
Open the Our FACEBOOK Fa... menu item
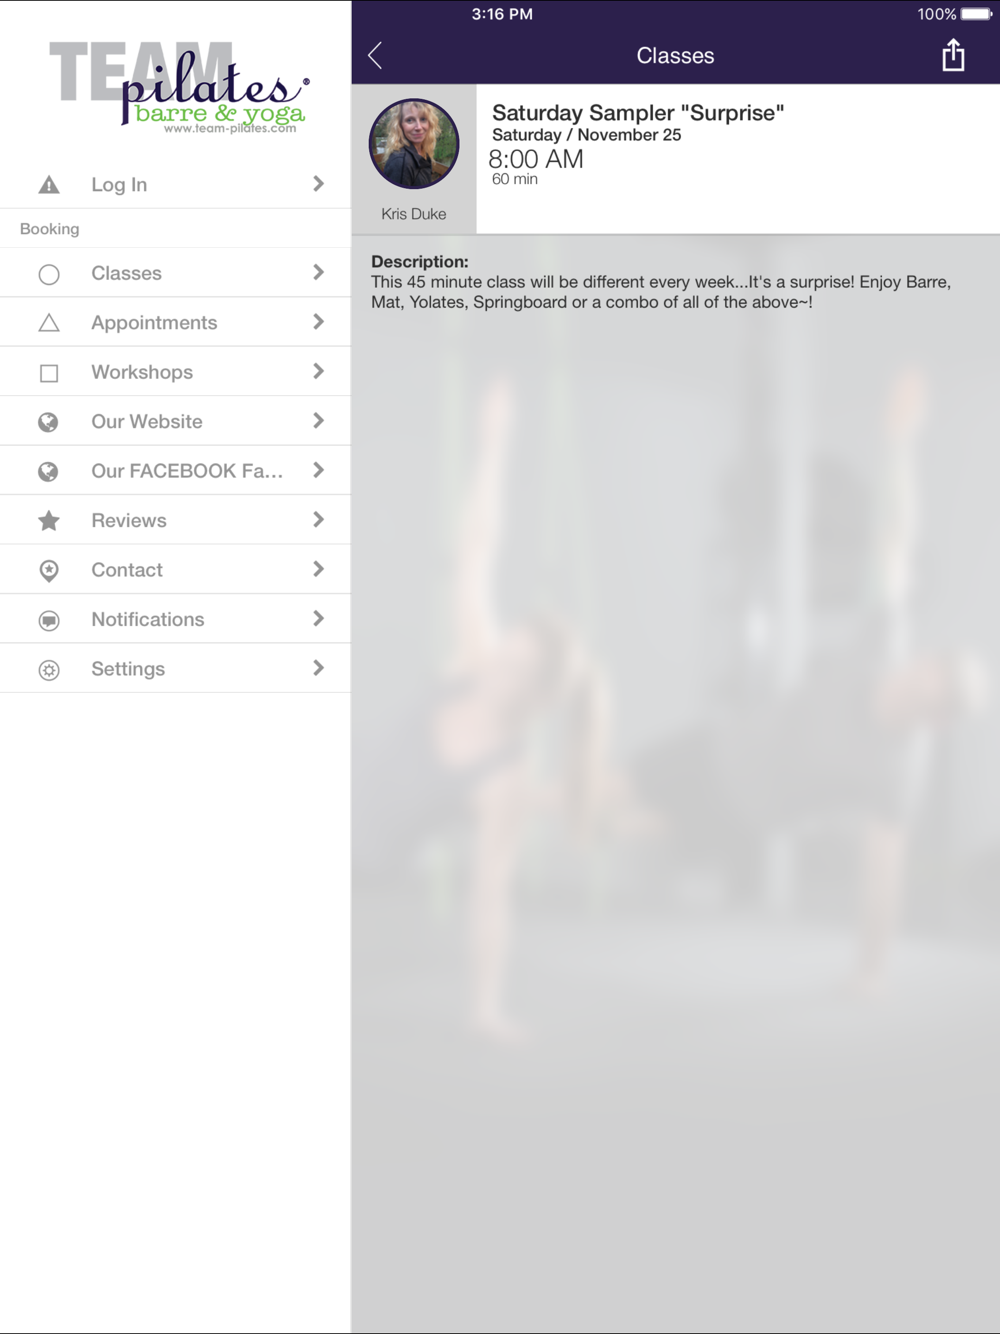[x=175, y=470]
